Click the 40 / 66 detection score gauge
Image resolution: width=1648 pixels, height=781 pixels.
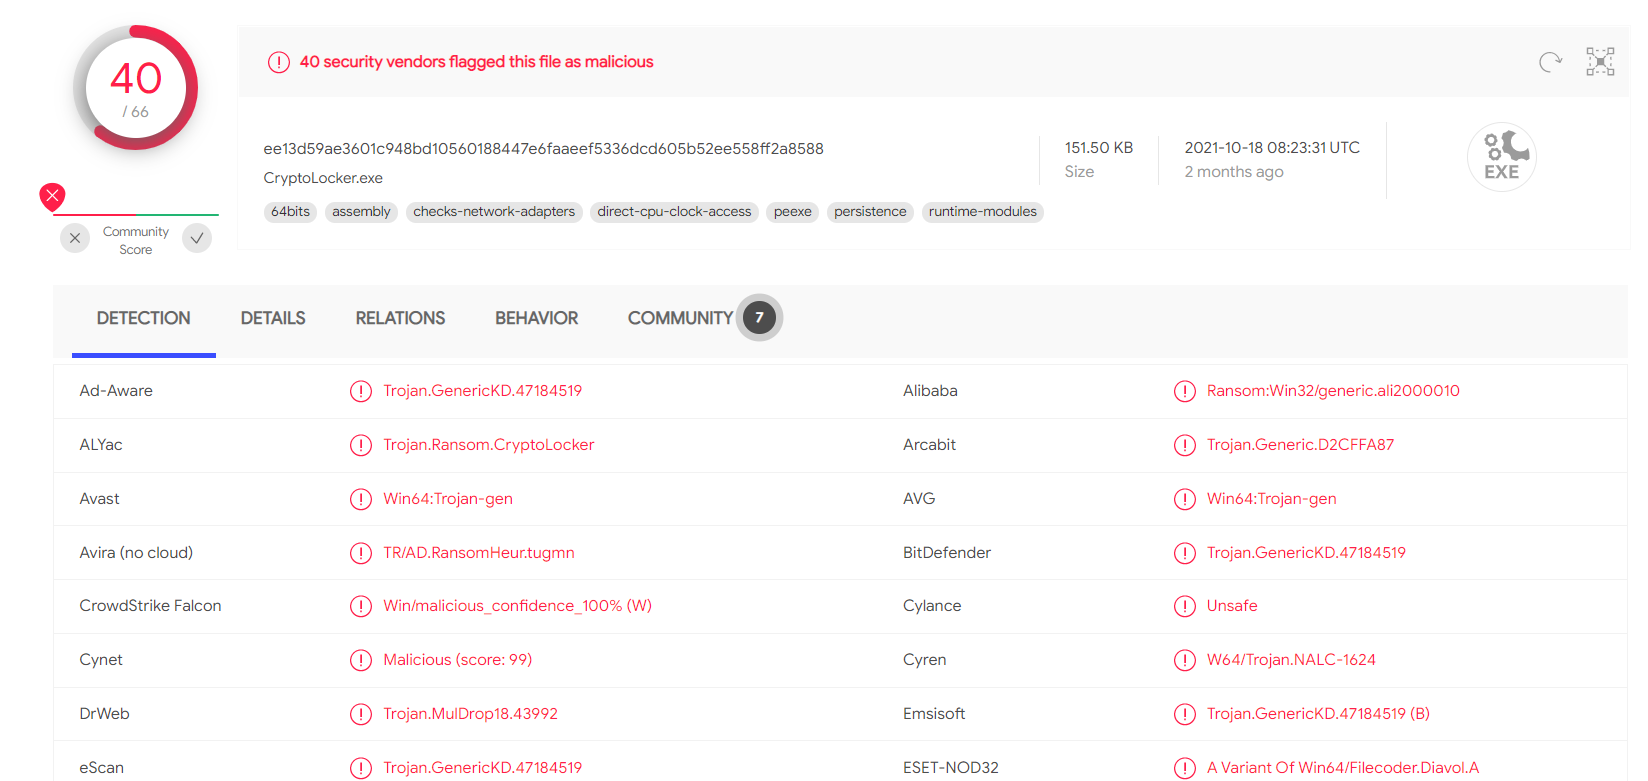point(136,88)
